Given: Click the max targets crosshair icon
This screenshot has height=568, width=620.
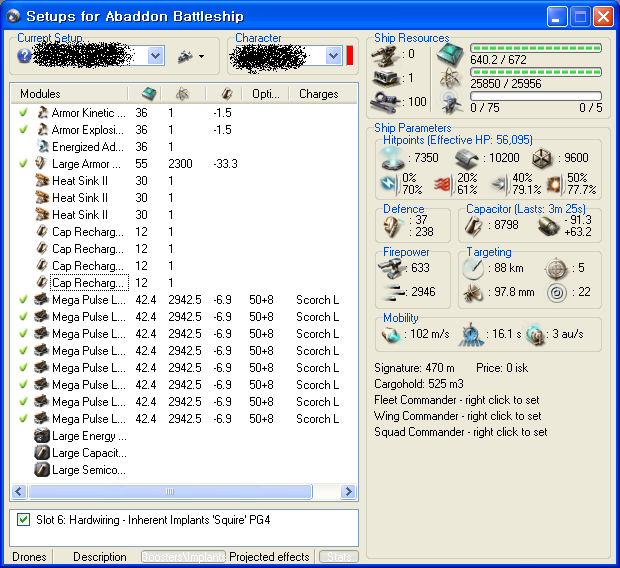Looking at the screenshot, I should point(556,269).
